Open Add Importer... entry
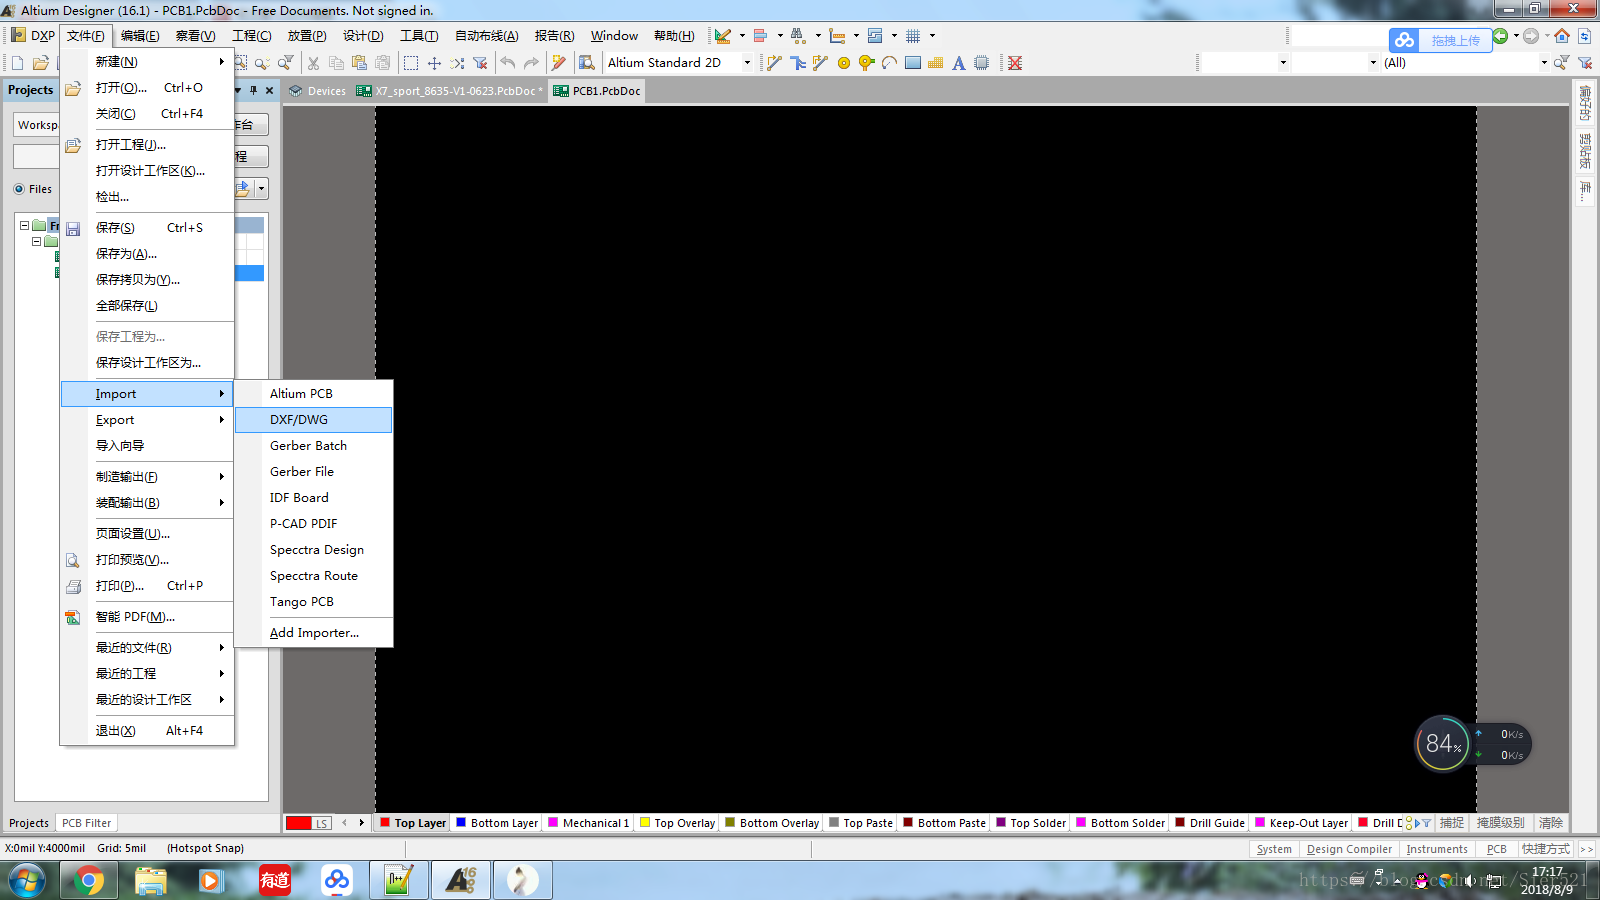 point(313,633)
